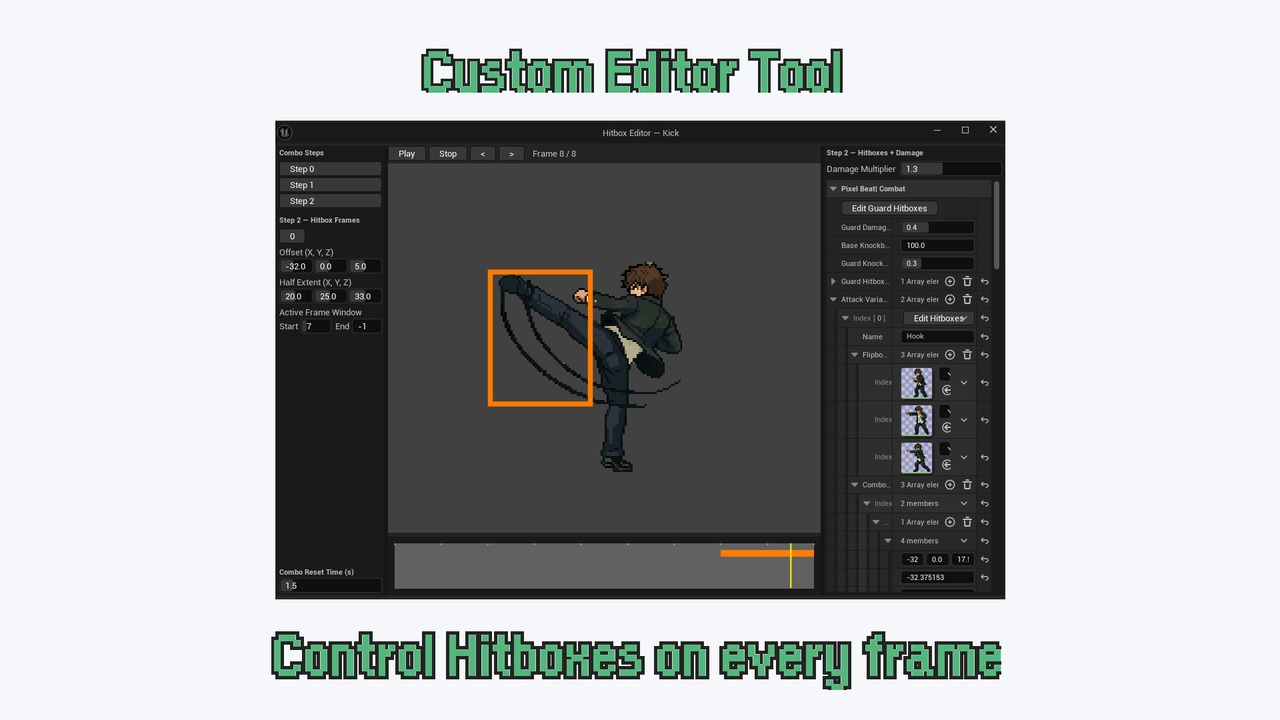Image resolution: width=1280 pixels, height=720 pixels.
Task: Click the Name field containing Hook
Action: [x=937, y=337]
